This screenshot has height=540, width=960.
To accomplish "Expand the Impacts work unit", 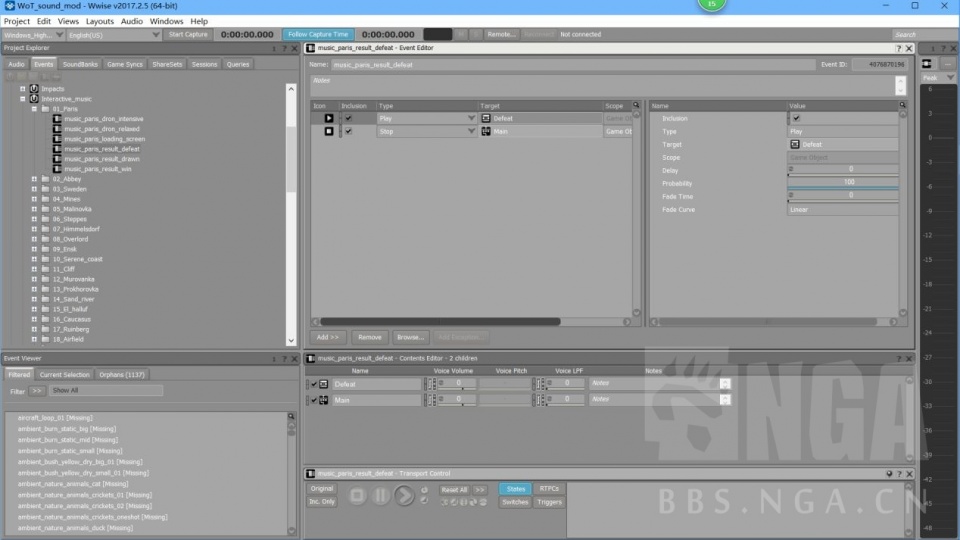I will [x=23, y=89].
